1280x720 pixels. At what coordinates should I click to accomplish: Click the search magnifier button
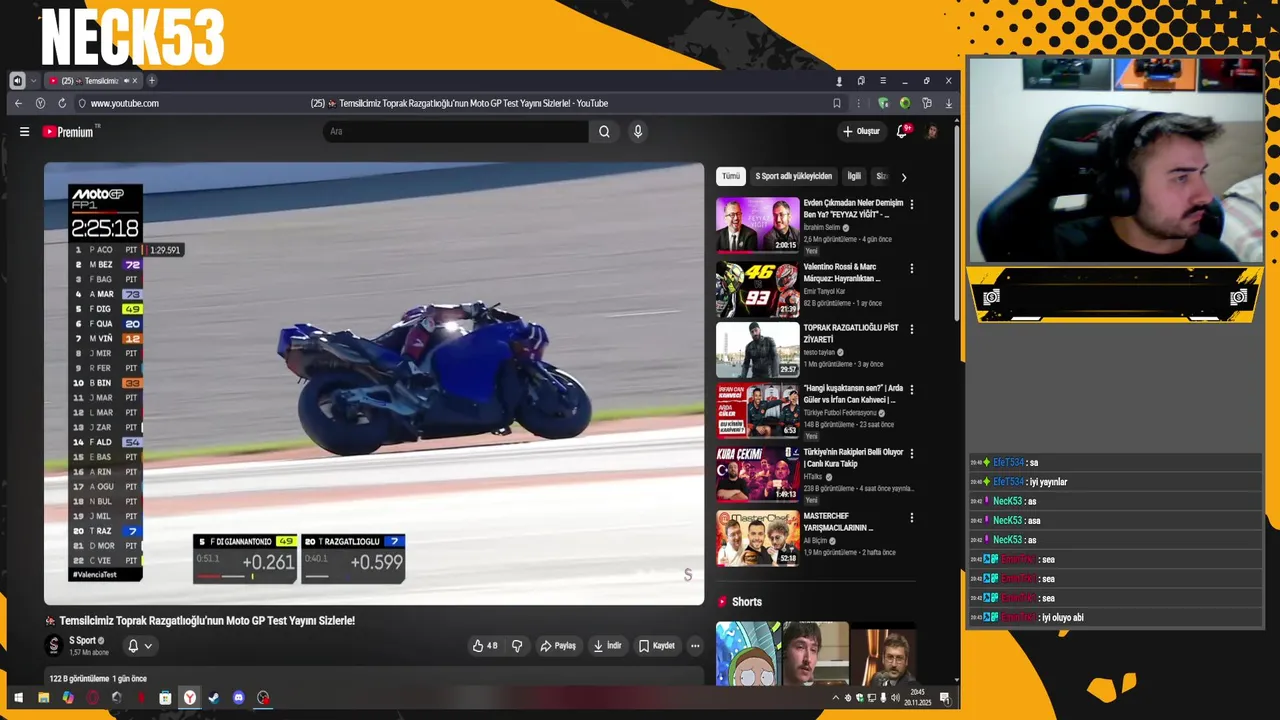coord(604,131)
